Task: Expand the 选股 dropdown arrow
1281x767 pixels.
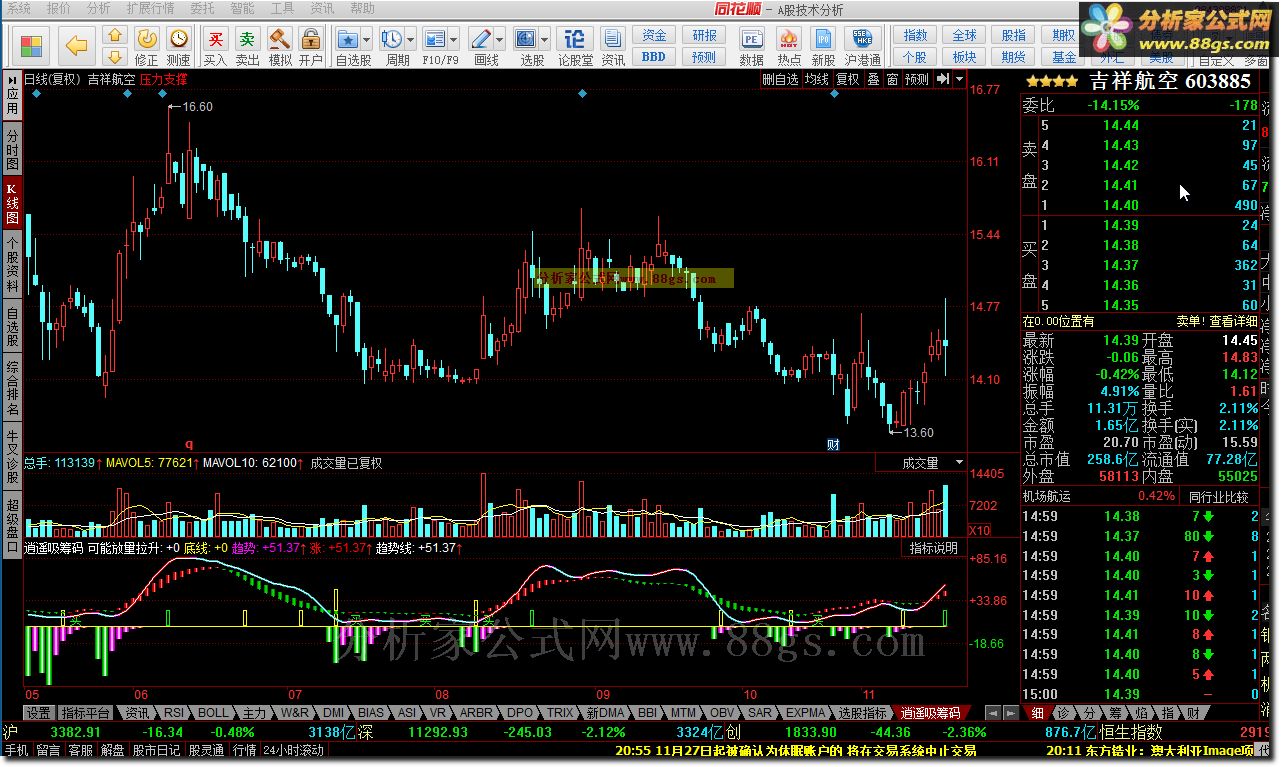Action: (x=545, y=40)
